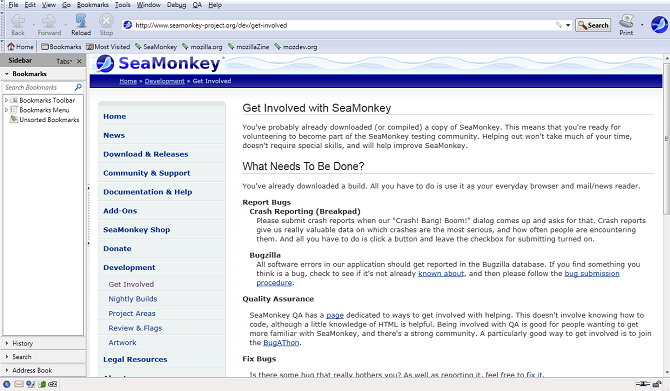Open ChatZilla IRC icon in status bar
The image size is (670, 391).
[53, 384]
